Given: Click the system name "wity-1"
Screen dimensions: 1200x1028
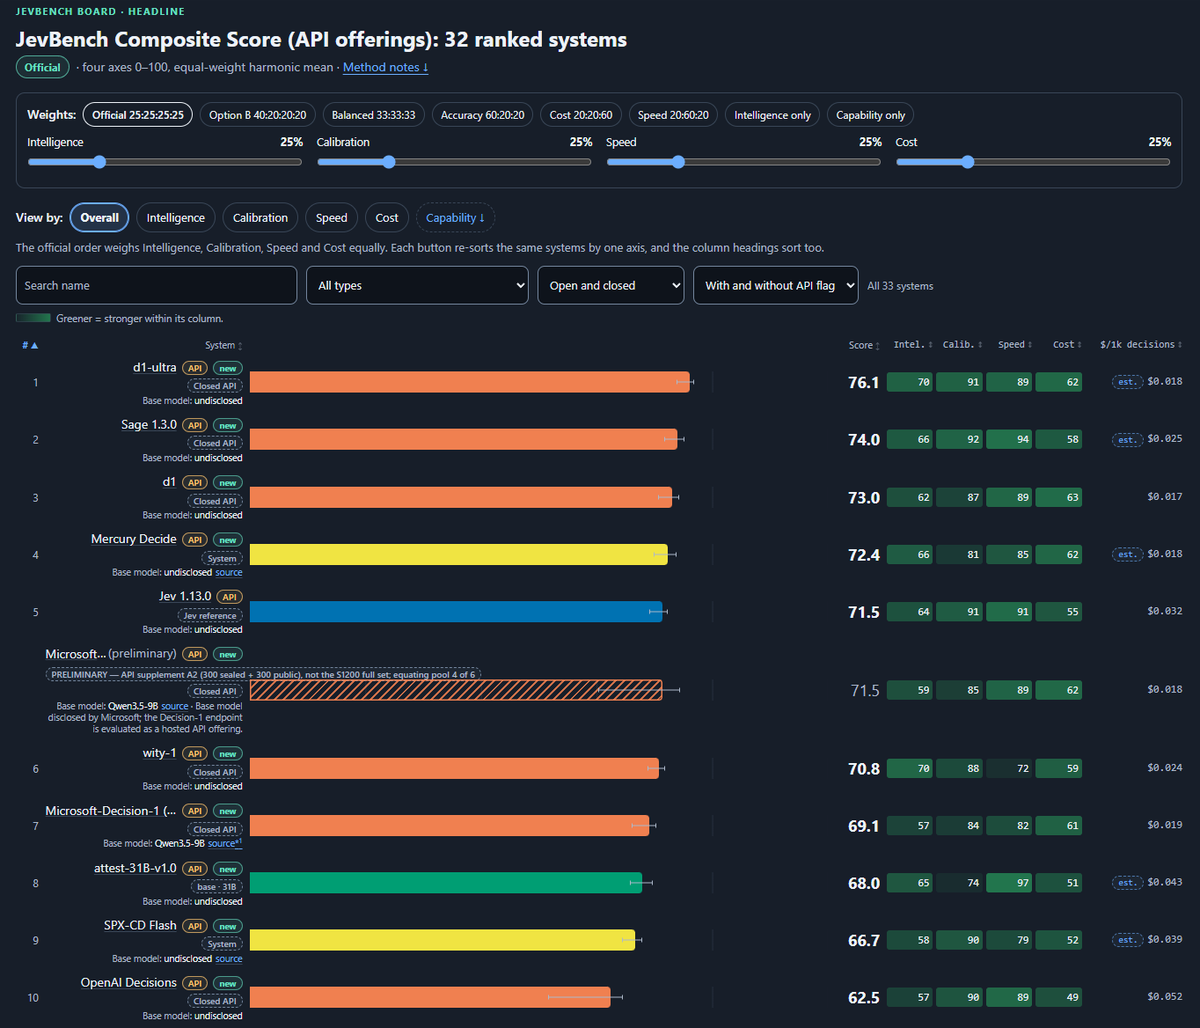Looking at the screenshot, I should tap(159, 753).
